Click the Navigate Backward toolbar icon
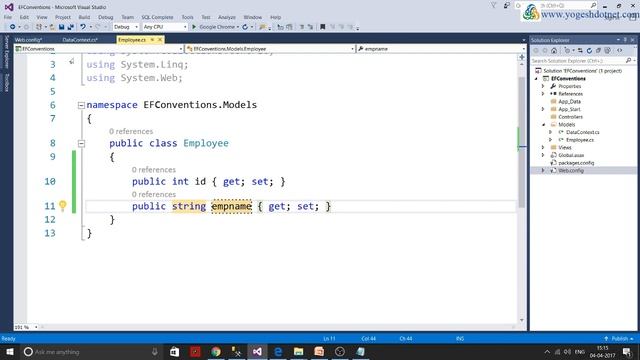The height and width of the screenshot is (360, 640). [13, 27]
